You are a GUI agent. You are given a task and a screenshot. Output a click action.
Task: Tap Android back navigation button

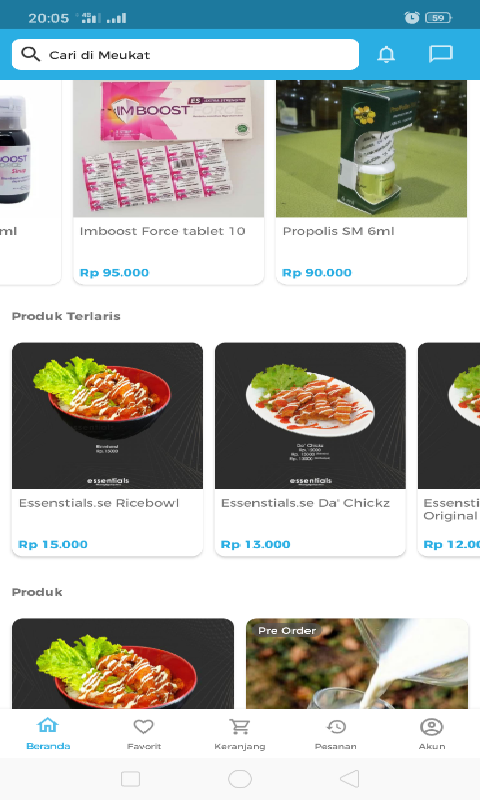[350, 779]
